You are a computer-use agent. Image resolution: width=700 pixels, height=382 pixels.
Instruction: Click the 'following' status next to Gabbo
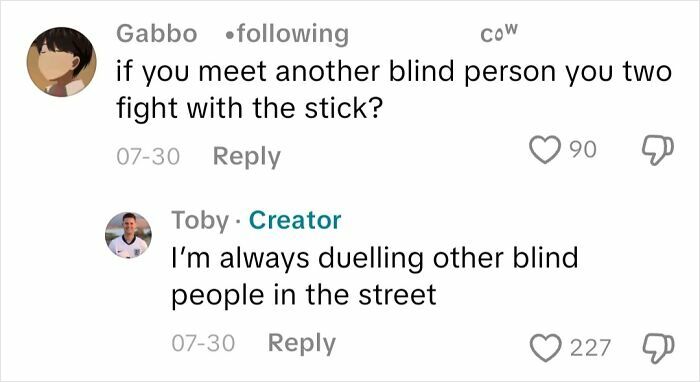287,34
